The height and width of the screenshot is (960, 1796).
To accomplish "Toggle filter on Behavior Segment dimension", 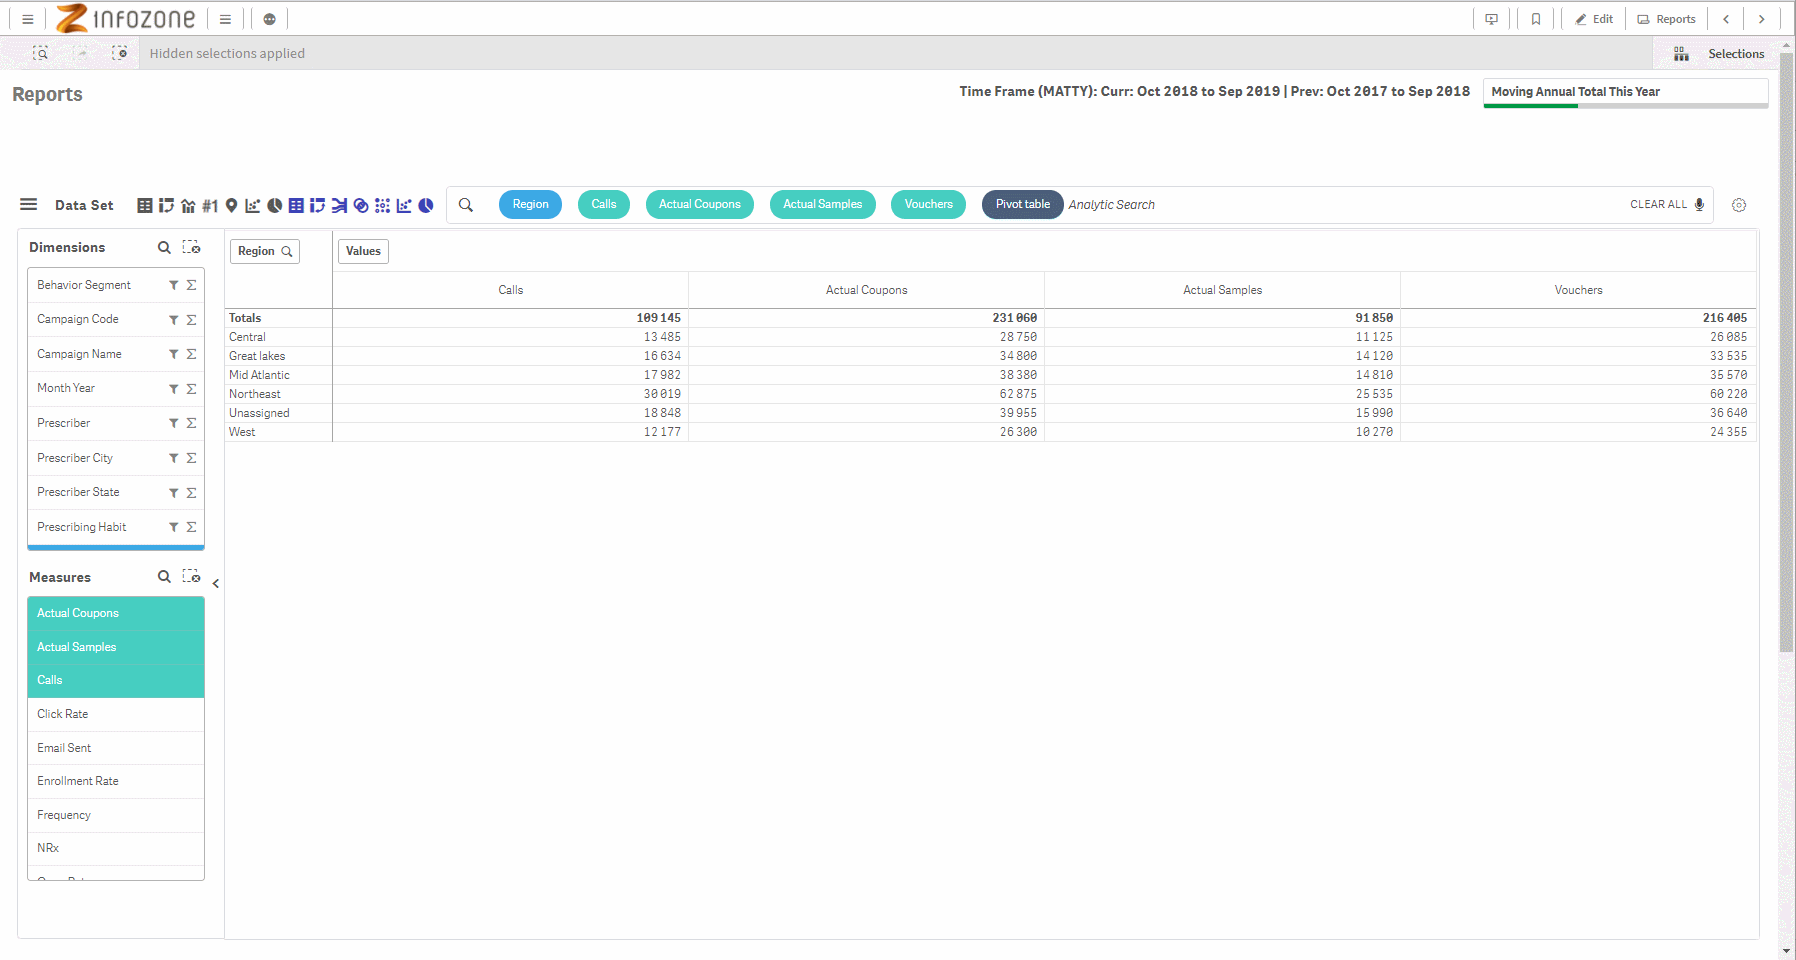I will tap(173, 285).
